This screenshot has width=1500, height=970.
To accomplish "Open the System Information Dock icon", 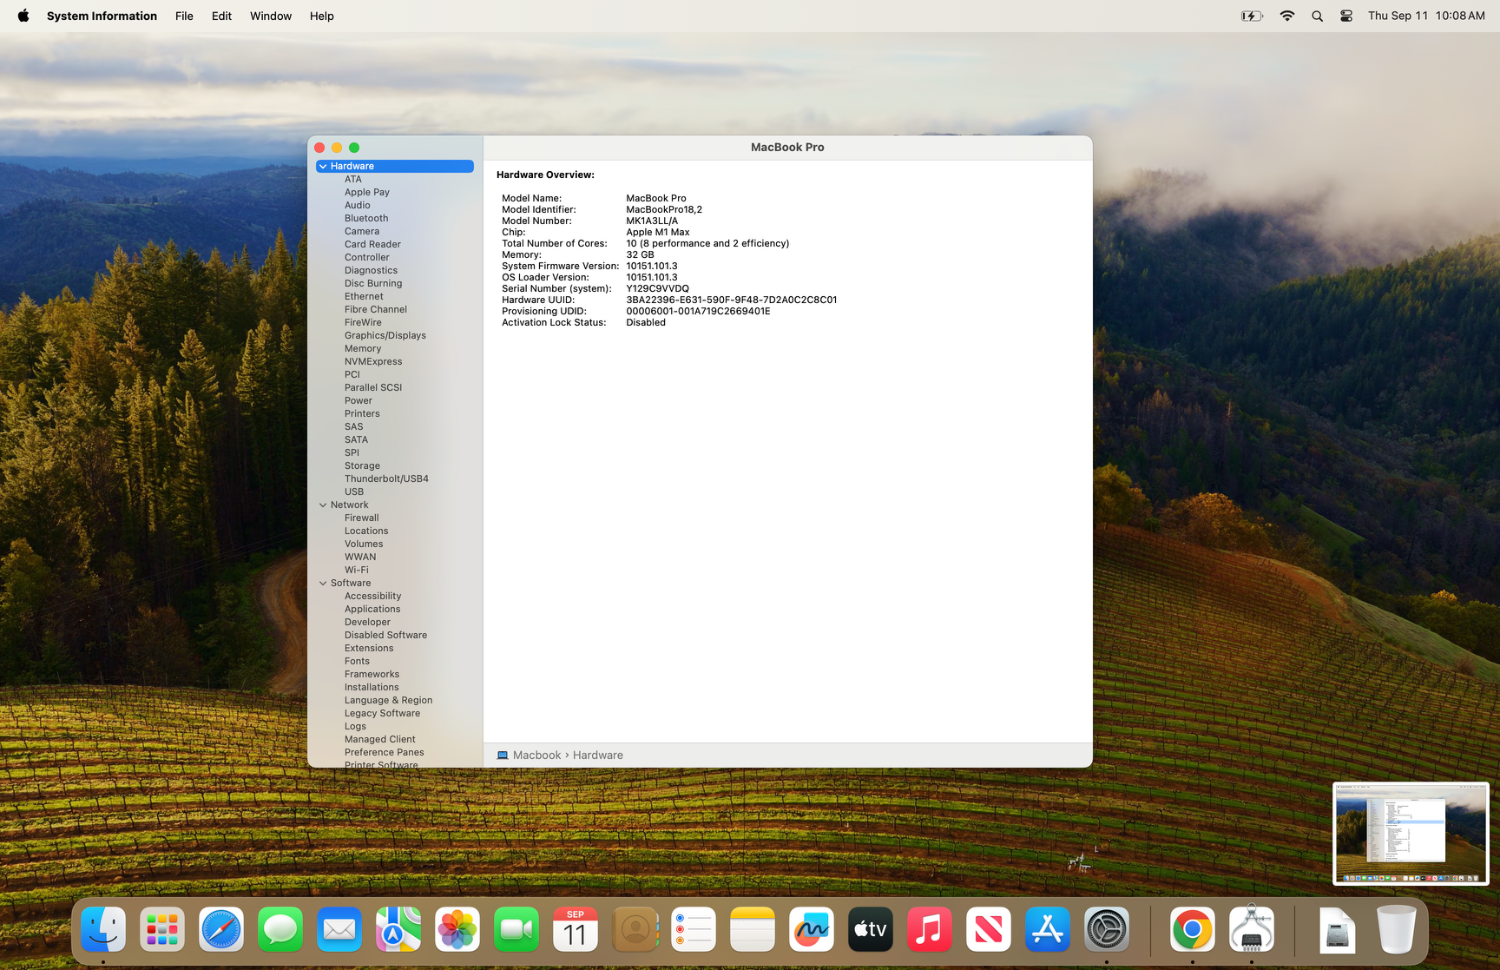I will [1251, 930].
